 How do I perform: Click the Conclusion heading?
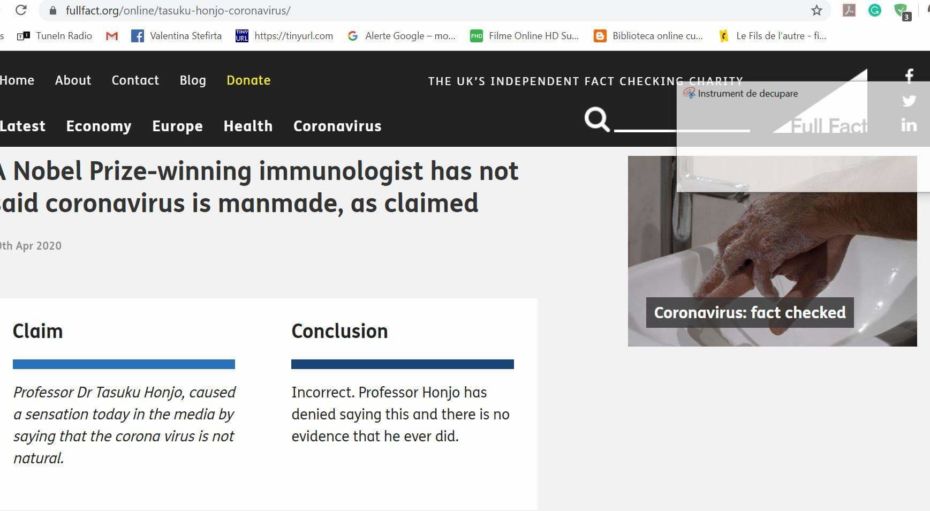point(339,331)
